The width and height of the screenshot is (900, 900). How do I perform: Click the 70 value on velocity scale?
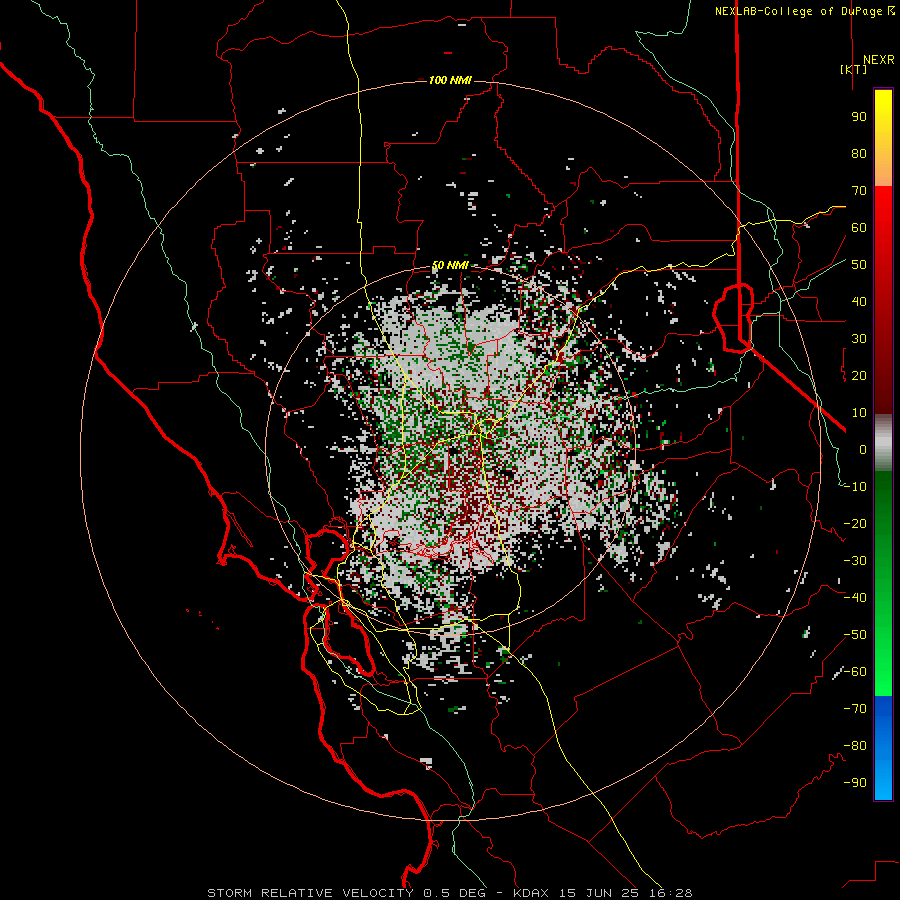pos(859,191)
